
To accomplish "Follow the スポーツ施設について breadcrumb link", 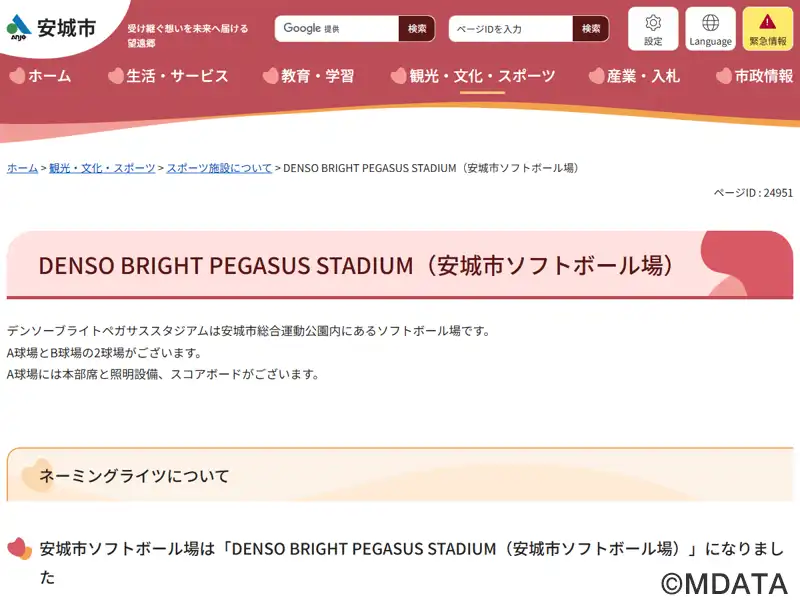I will pos(219,168).
